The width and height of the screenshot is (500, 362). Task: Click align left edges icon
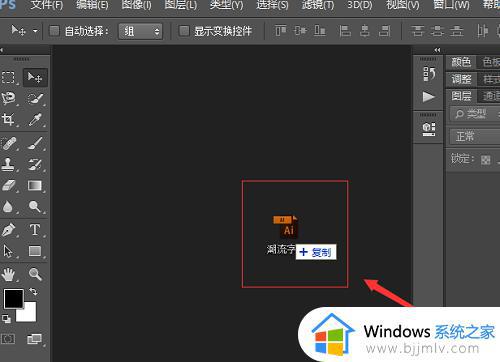[x=345, y=31]
